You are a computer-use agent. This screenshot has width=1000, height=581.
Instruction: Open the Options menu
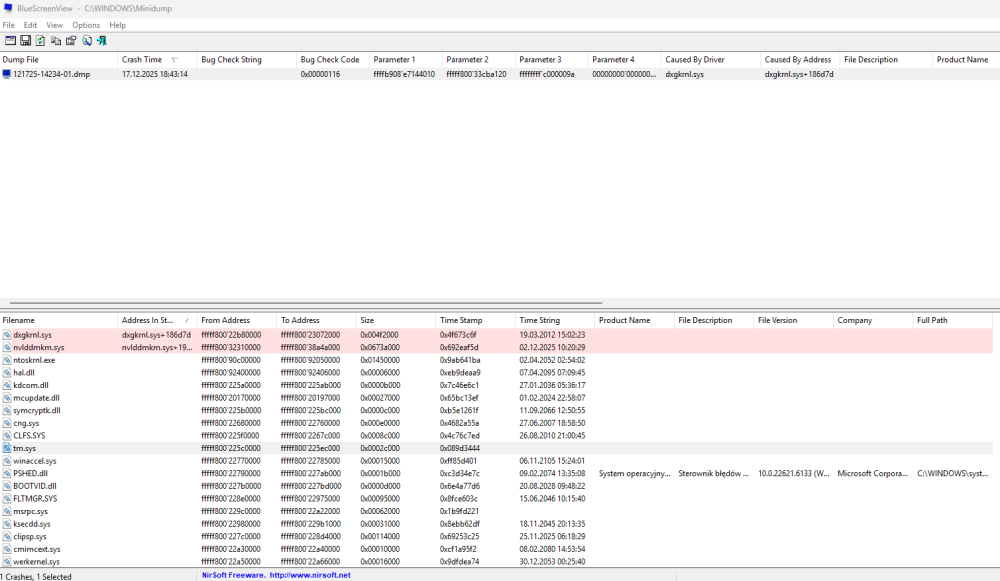click(x=86, y=25)
